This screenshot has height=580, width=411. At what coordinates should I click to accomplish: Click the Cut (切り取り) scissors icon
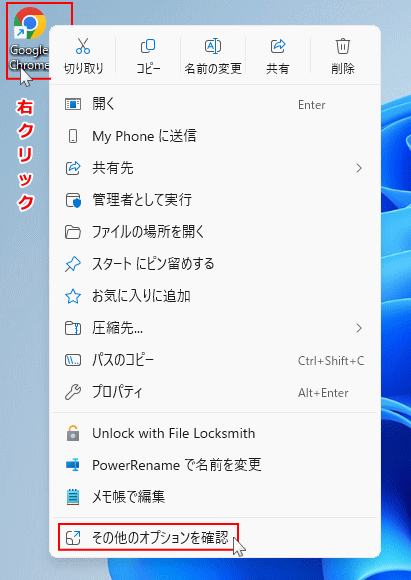click(x=83, y=46)
